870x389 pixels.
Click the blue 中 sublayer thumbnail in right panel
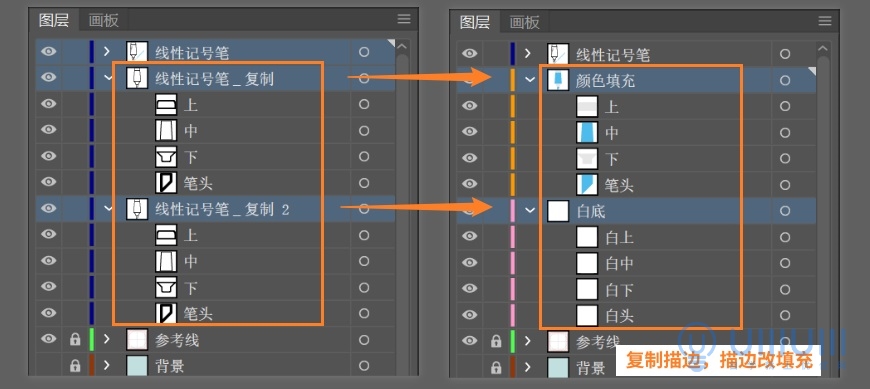587,133
